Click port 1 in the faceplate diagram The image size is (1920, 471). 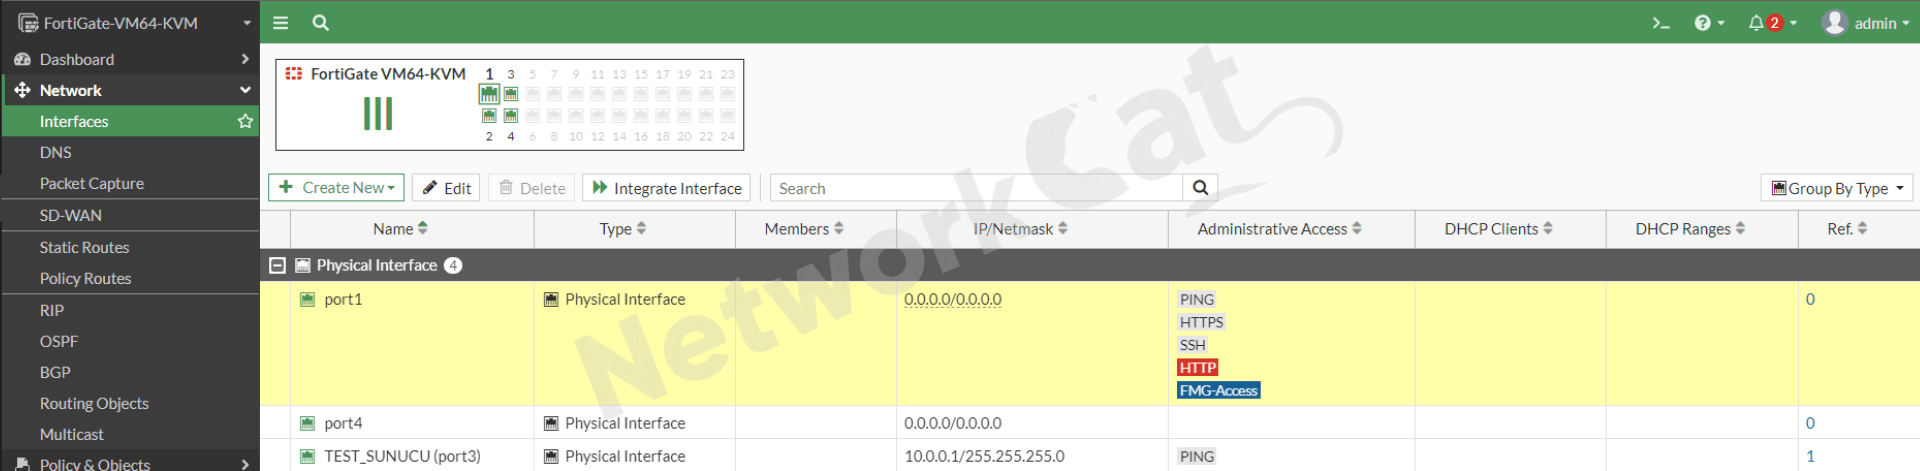(x=489, y=94)
